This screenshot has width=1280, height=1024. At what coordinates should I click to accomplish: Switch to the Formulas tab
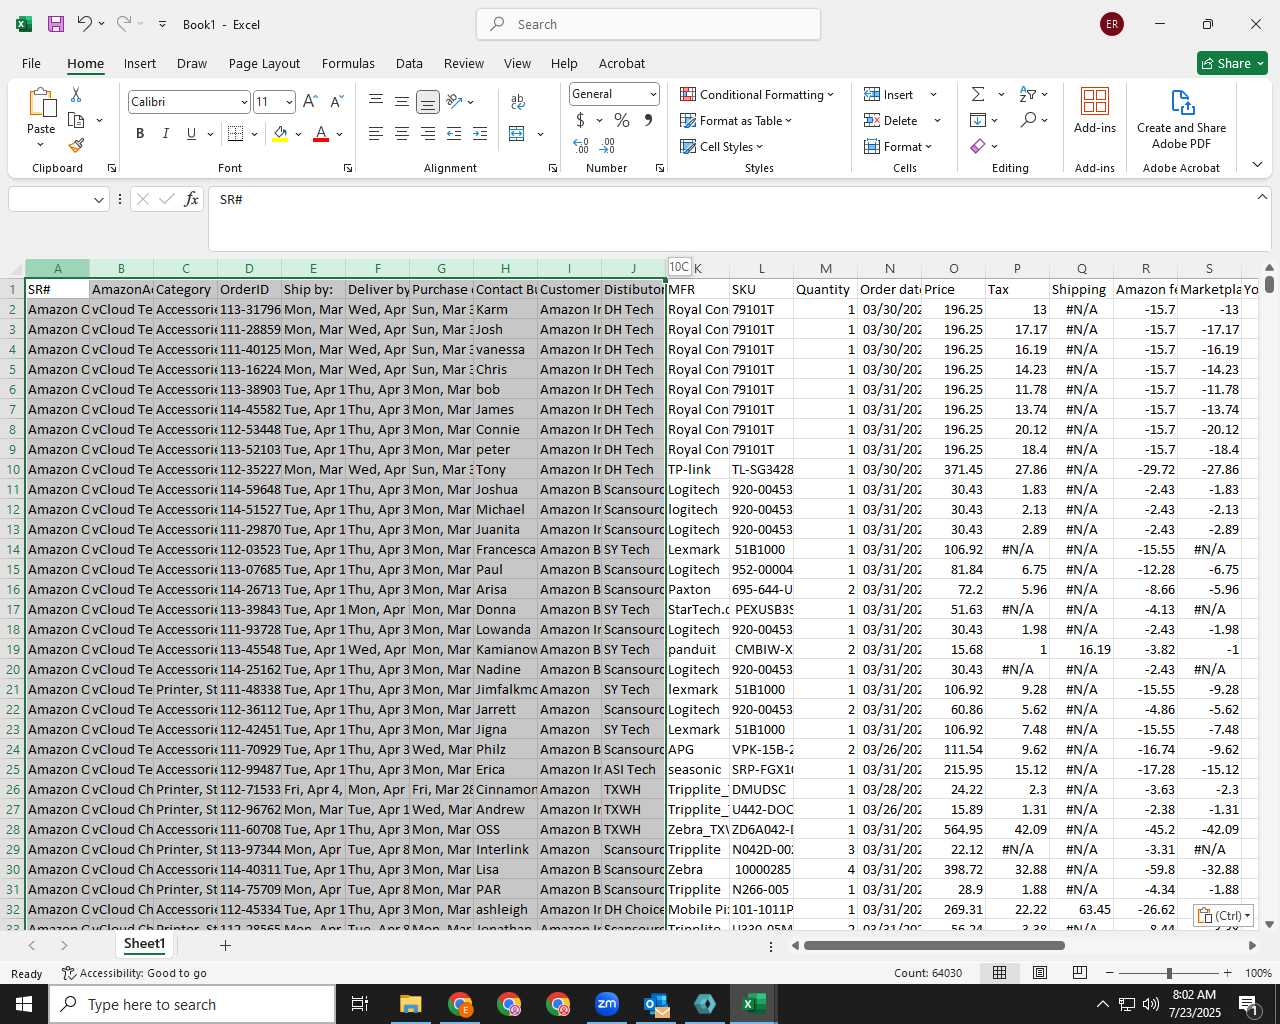(348, 63)
